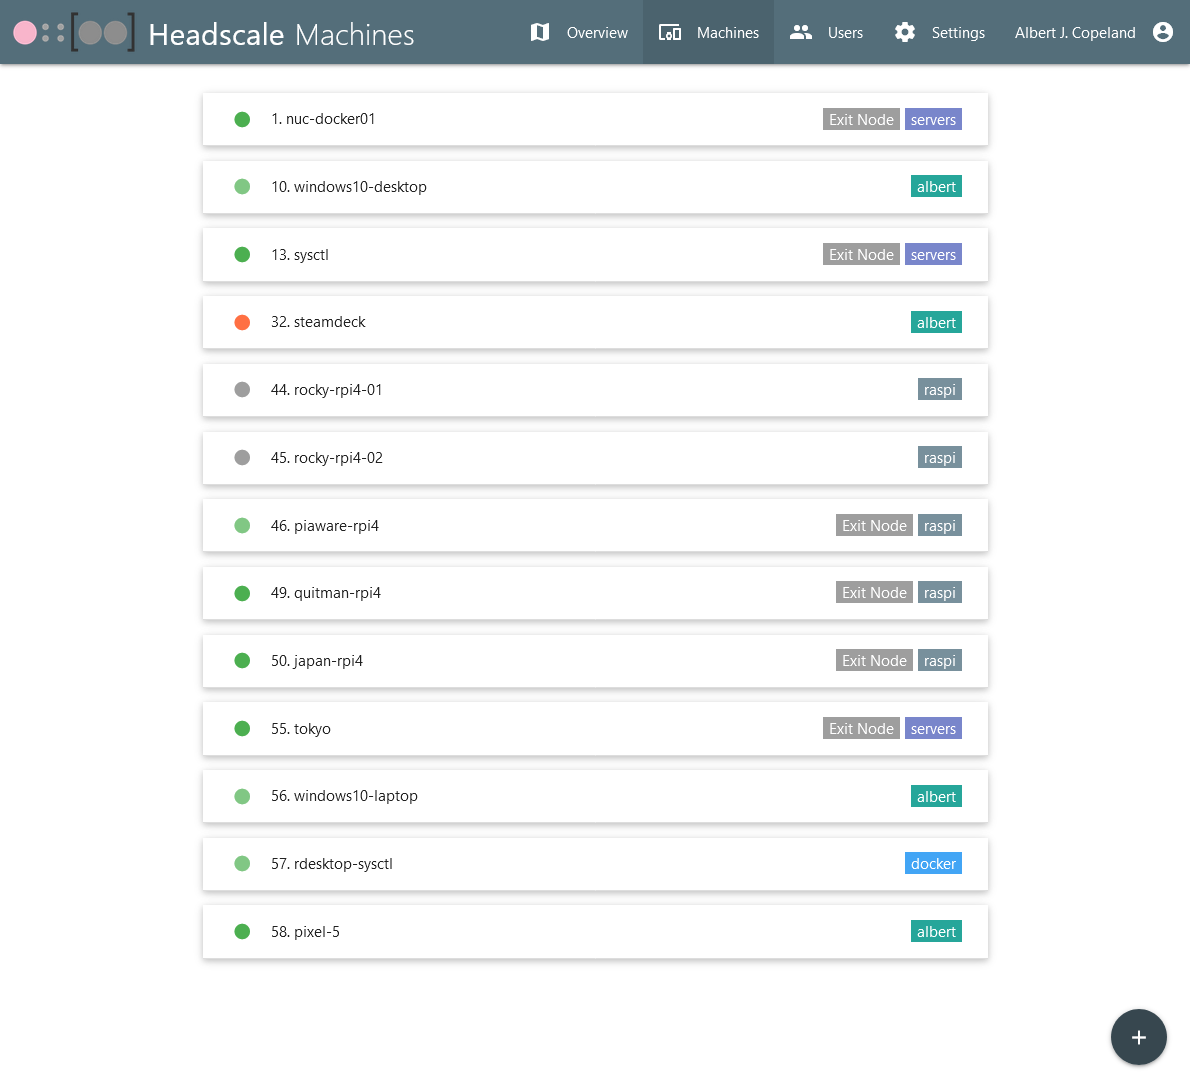Click the Machines devices icon

click(670, 32)
